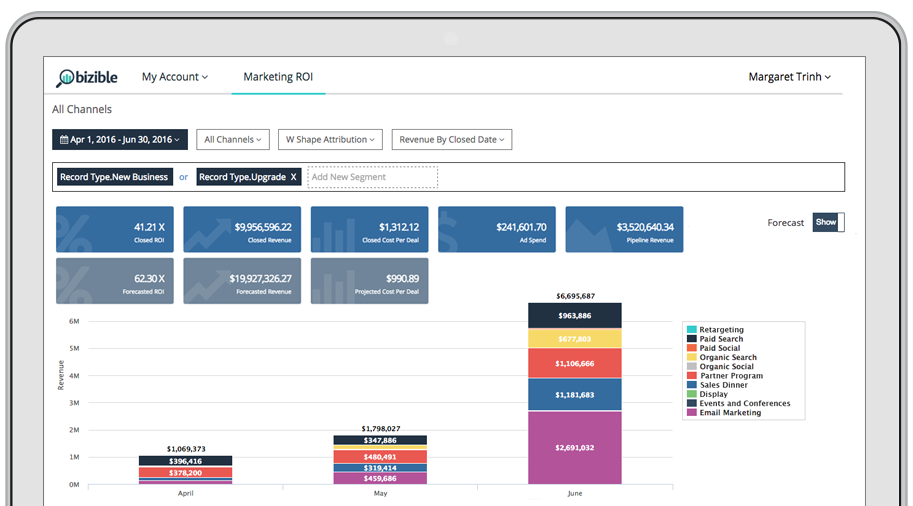This screenshot has width=913, height=506.
Task: Toggle Retargeting series in chart legend
Action: 720,330
